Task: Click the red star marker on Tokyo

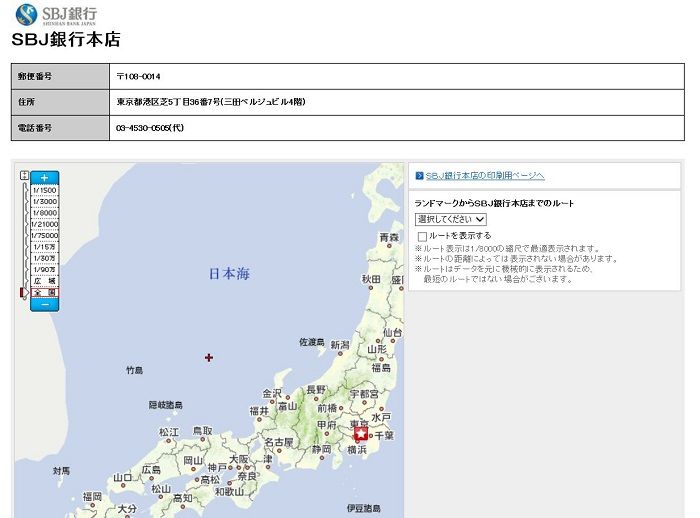Action: click(x=361, y=433)
